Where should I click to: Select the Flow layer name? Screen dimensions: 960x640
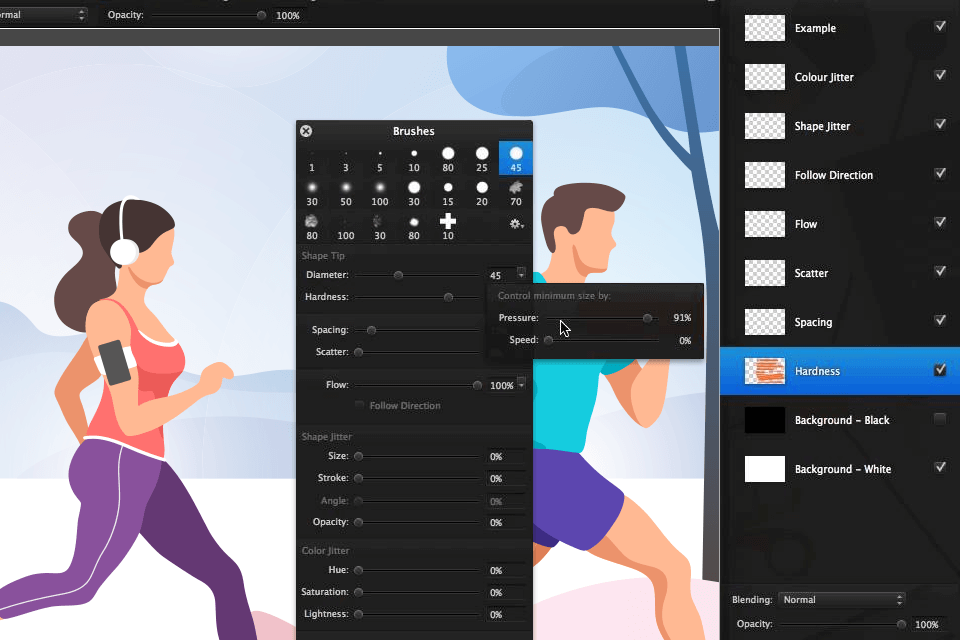[806, 224]
